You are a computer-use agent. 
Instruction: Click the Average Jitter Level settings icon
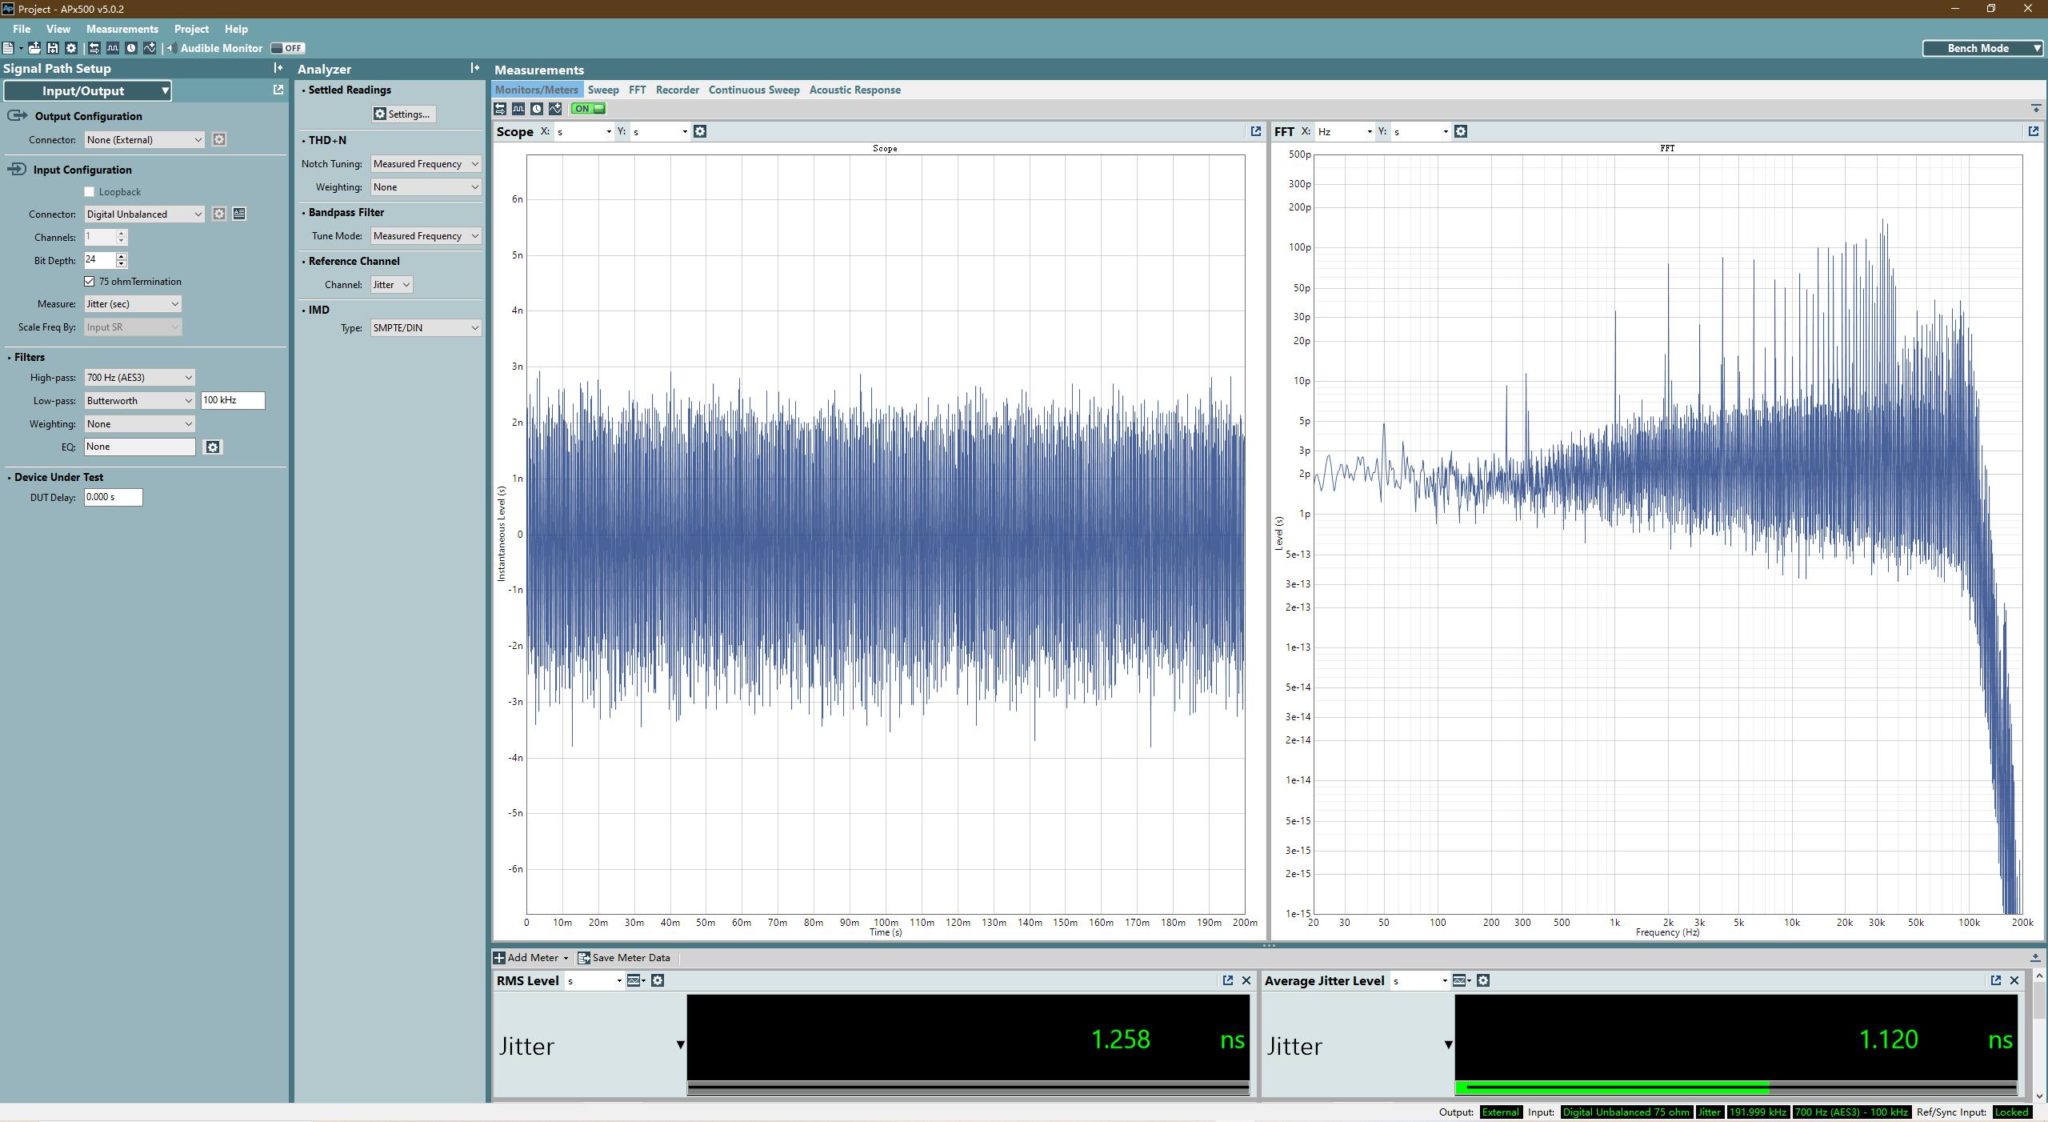(1485, 980)
